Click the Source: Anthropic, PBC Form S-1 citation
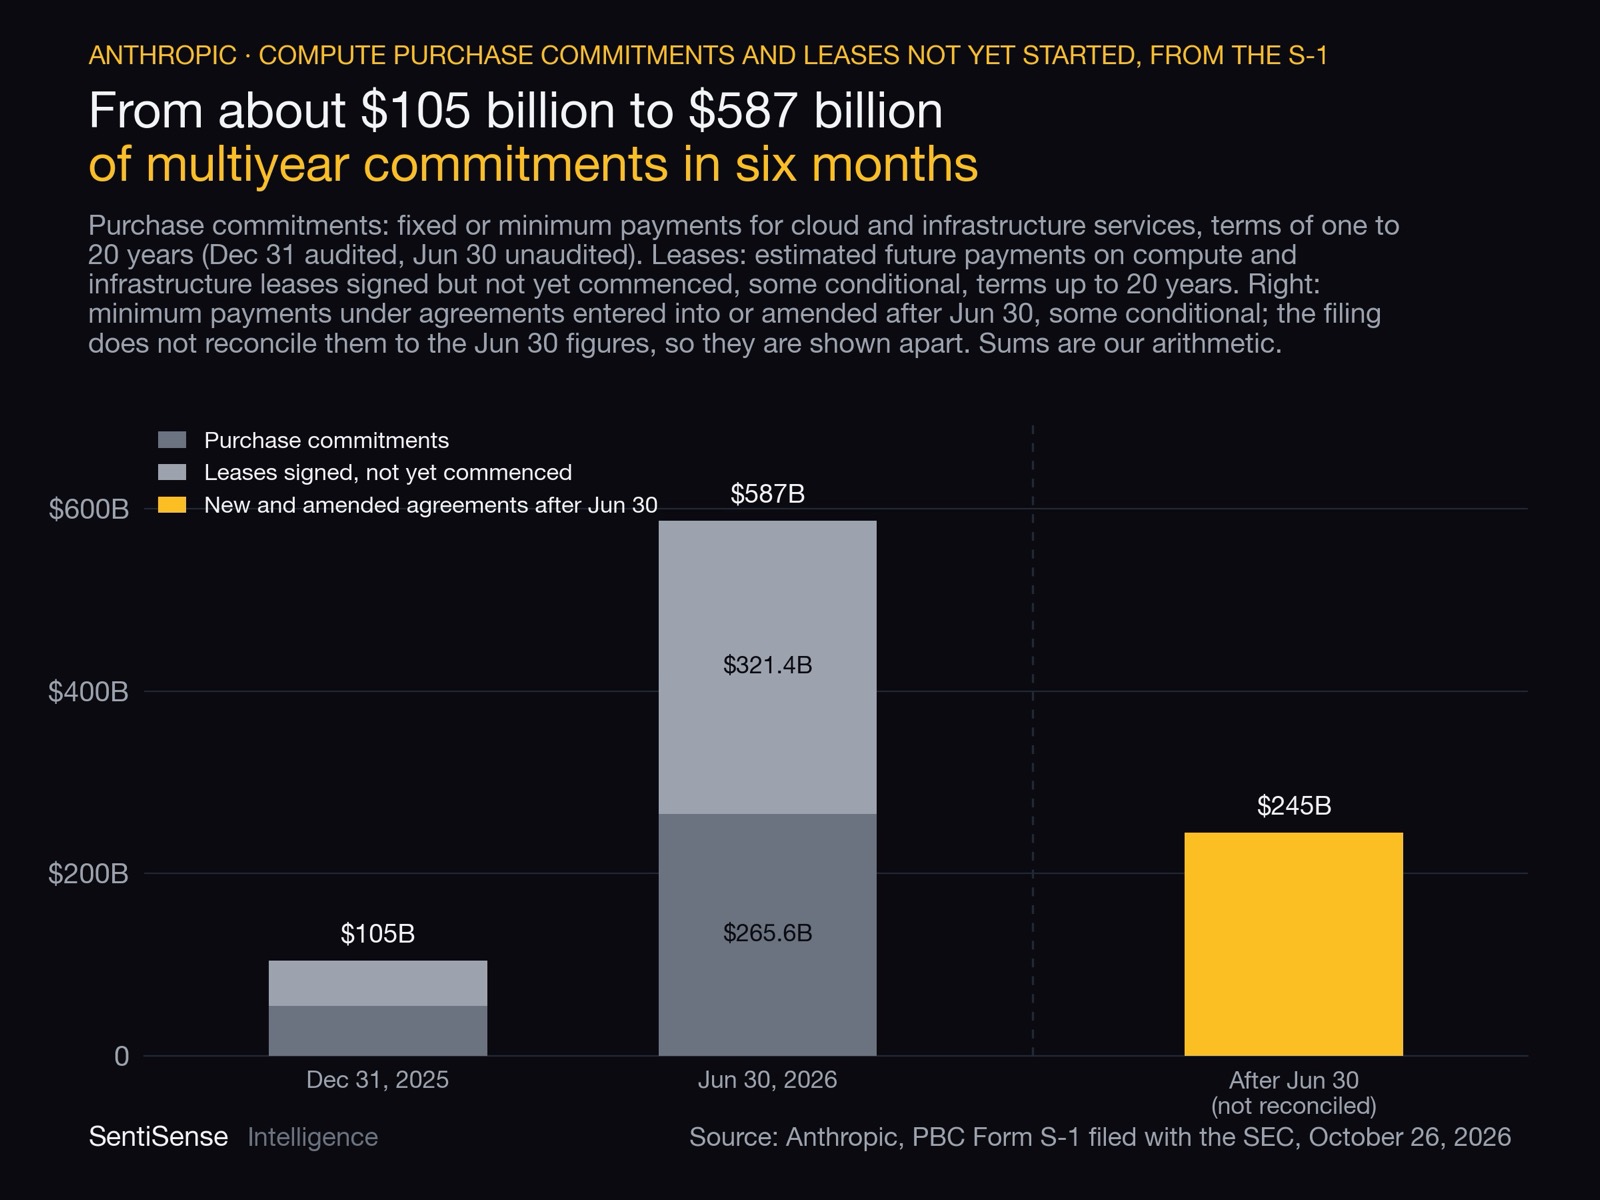Screen dimensions: 1600x1200 tap(1100, 1137)
